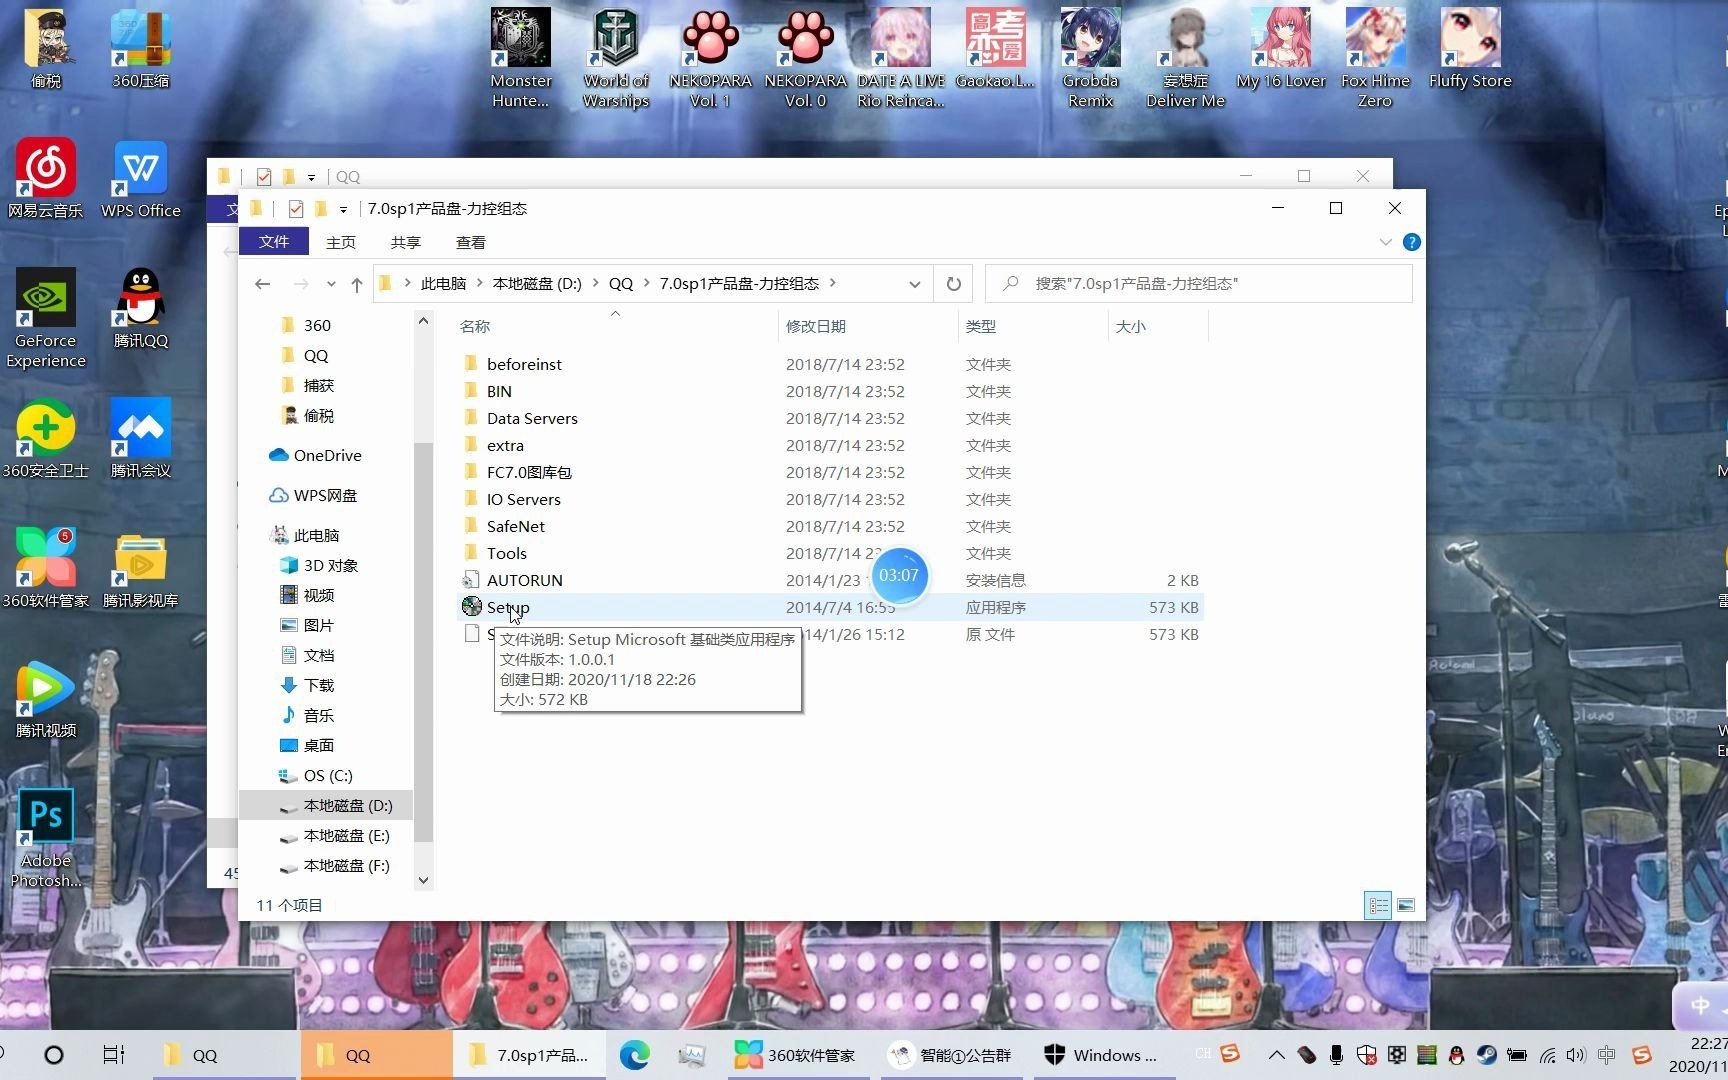The image size is (1728, 1080).
Task: Navigate back with the back arrow
Action: coord(262,284)
